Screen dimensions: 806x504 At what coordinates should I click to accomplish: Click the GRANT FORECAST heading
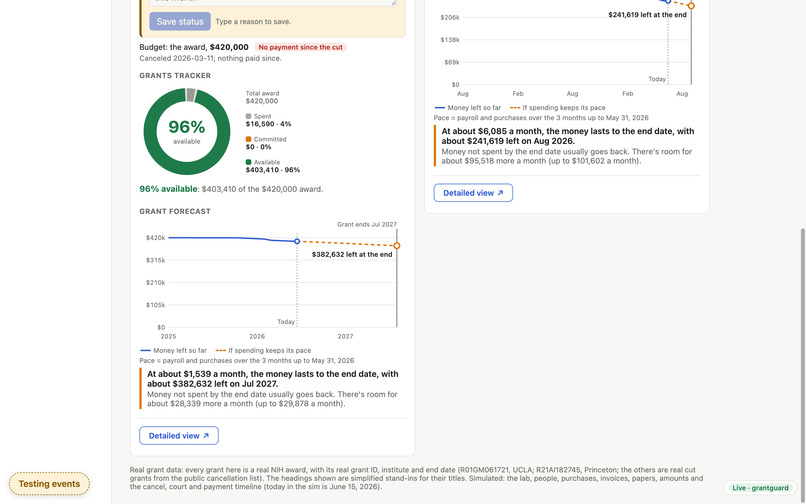pos(175,211)
